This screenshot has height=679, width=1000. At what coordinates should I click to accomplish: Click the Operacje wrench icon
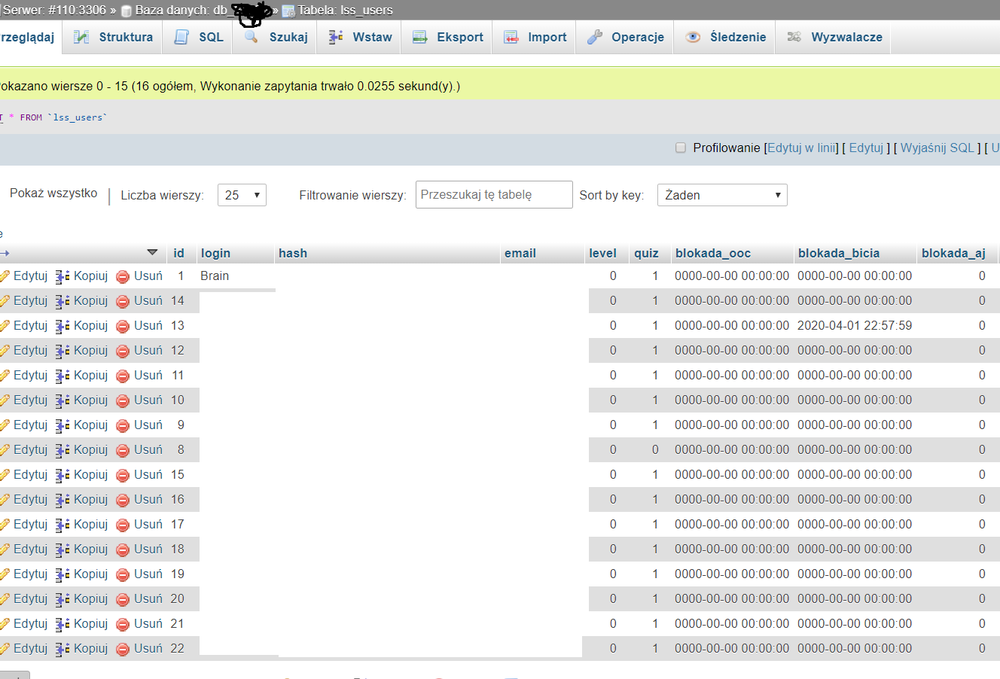[594, 38]
